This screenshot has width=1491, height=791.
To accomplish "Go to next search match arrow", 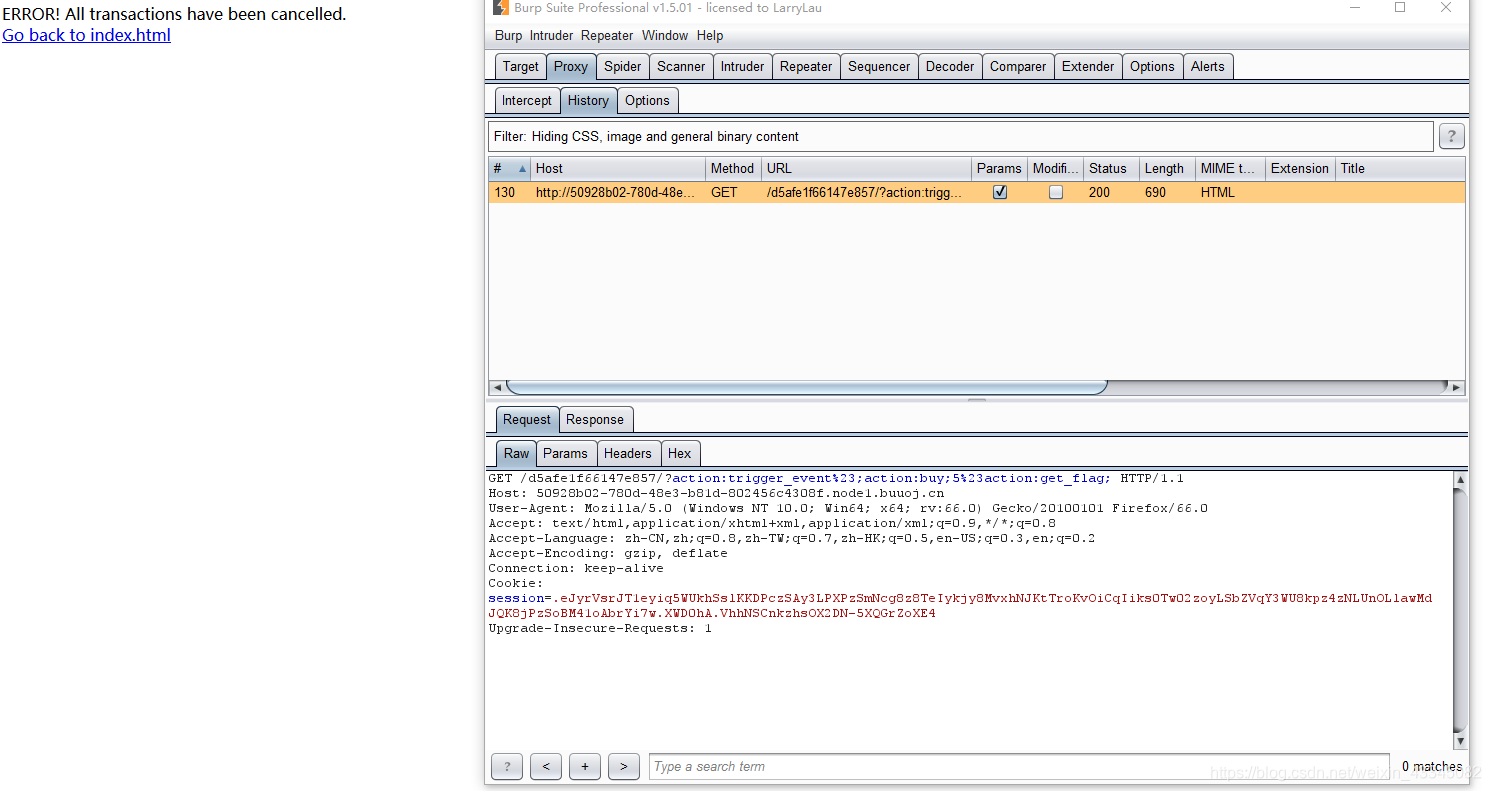I will (623, 767).
